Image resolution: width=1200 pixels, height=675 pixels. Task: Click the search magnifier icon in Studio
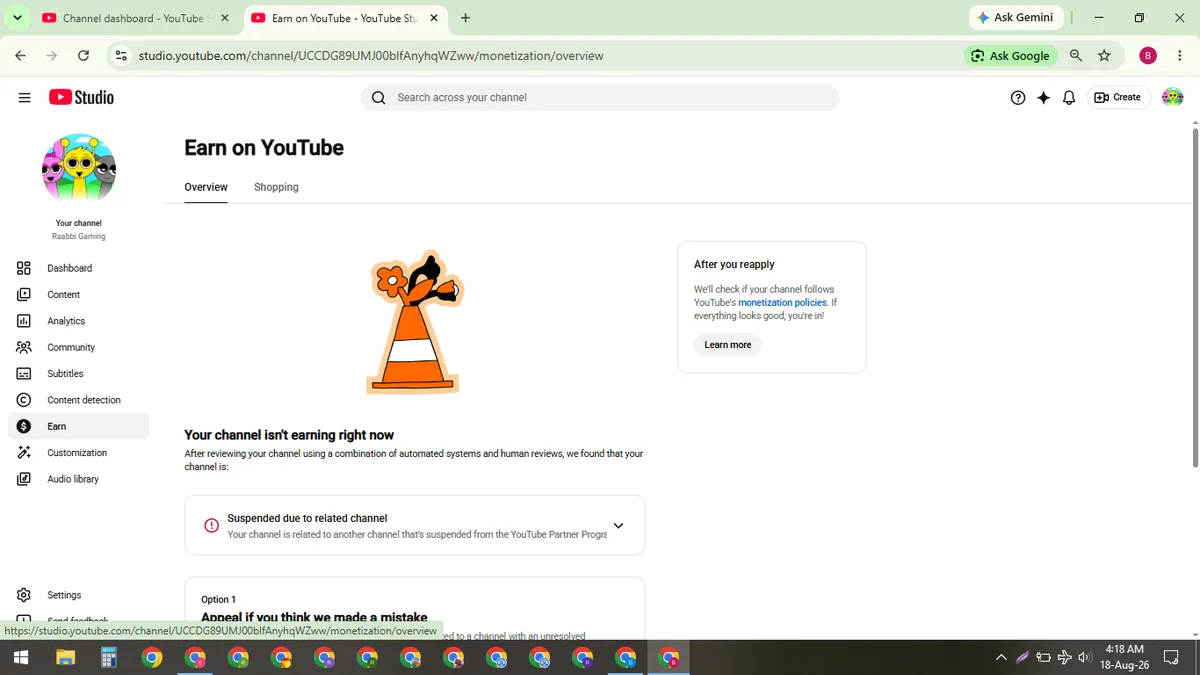[x=378, y=97]
